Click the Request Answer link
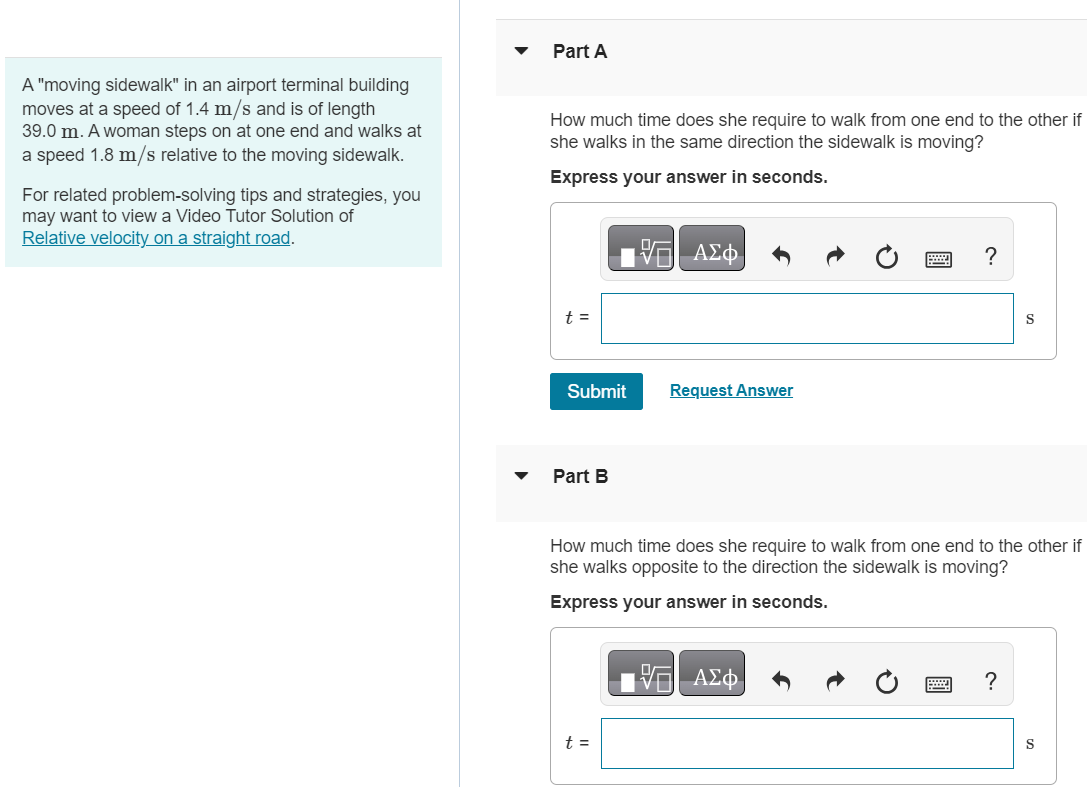The height and width of the screenshot is (787, 1087). 731,390
